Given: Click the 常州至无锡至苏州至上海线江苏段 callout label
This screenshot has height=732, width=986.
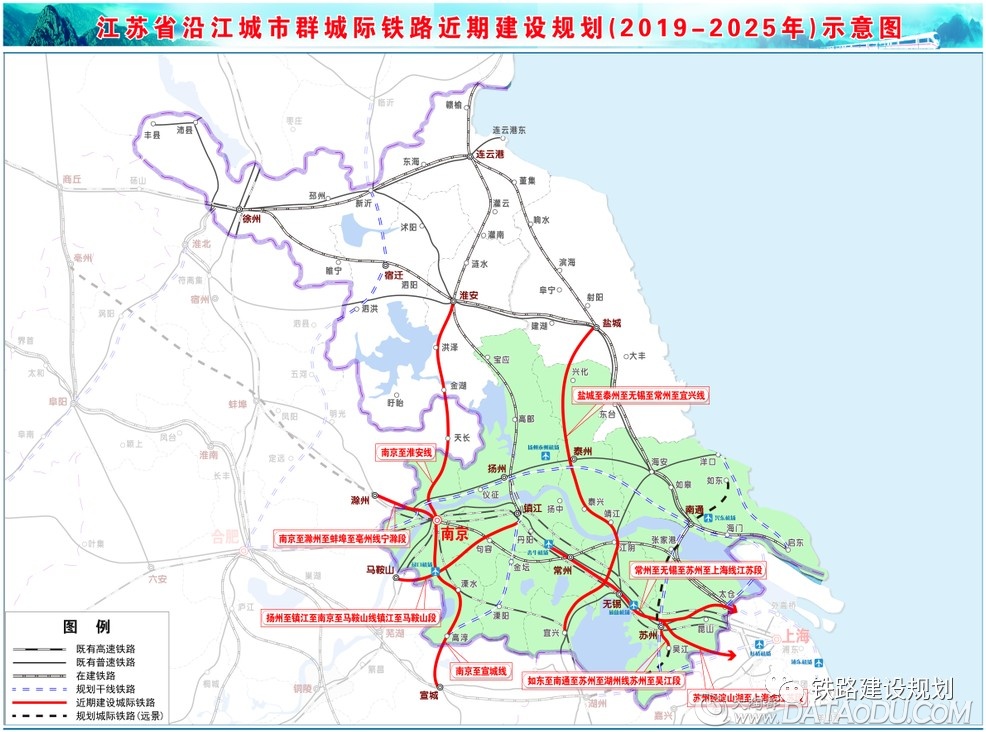Looking at the screenshot, I should tap(698, 570).
